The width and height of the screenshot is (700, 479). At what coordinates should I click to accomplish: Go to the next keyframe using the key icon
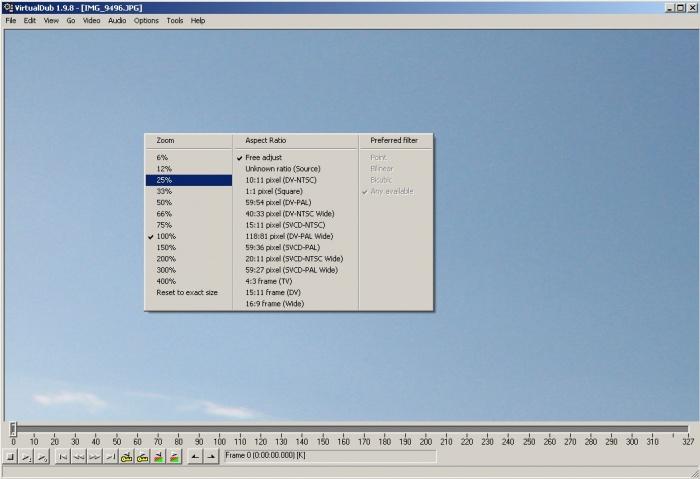point(143,457)
